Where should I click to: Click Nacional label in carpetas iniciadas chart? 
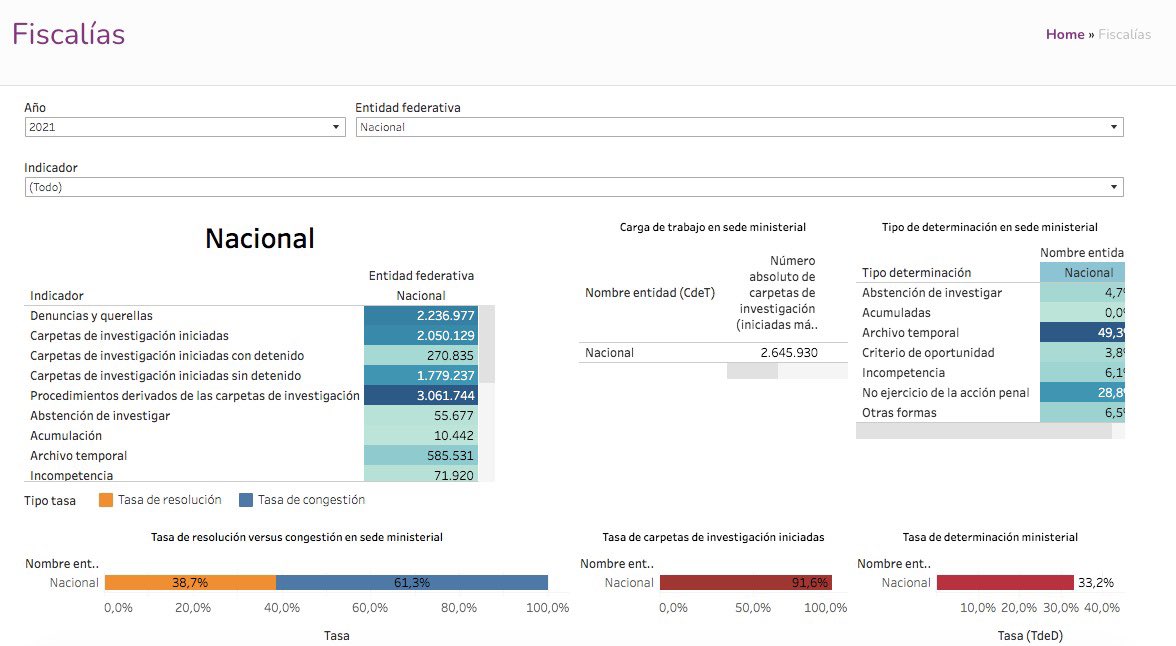(x=629, y=583)
